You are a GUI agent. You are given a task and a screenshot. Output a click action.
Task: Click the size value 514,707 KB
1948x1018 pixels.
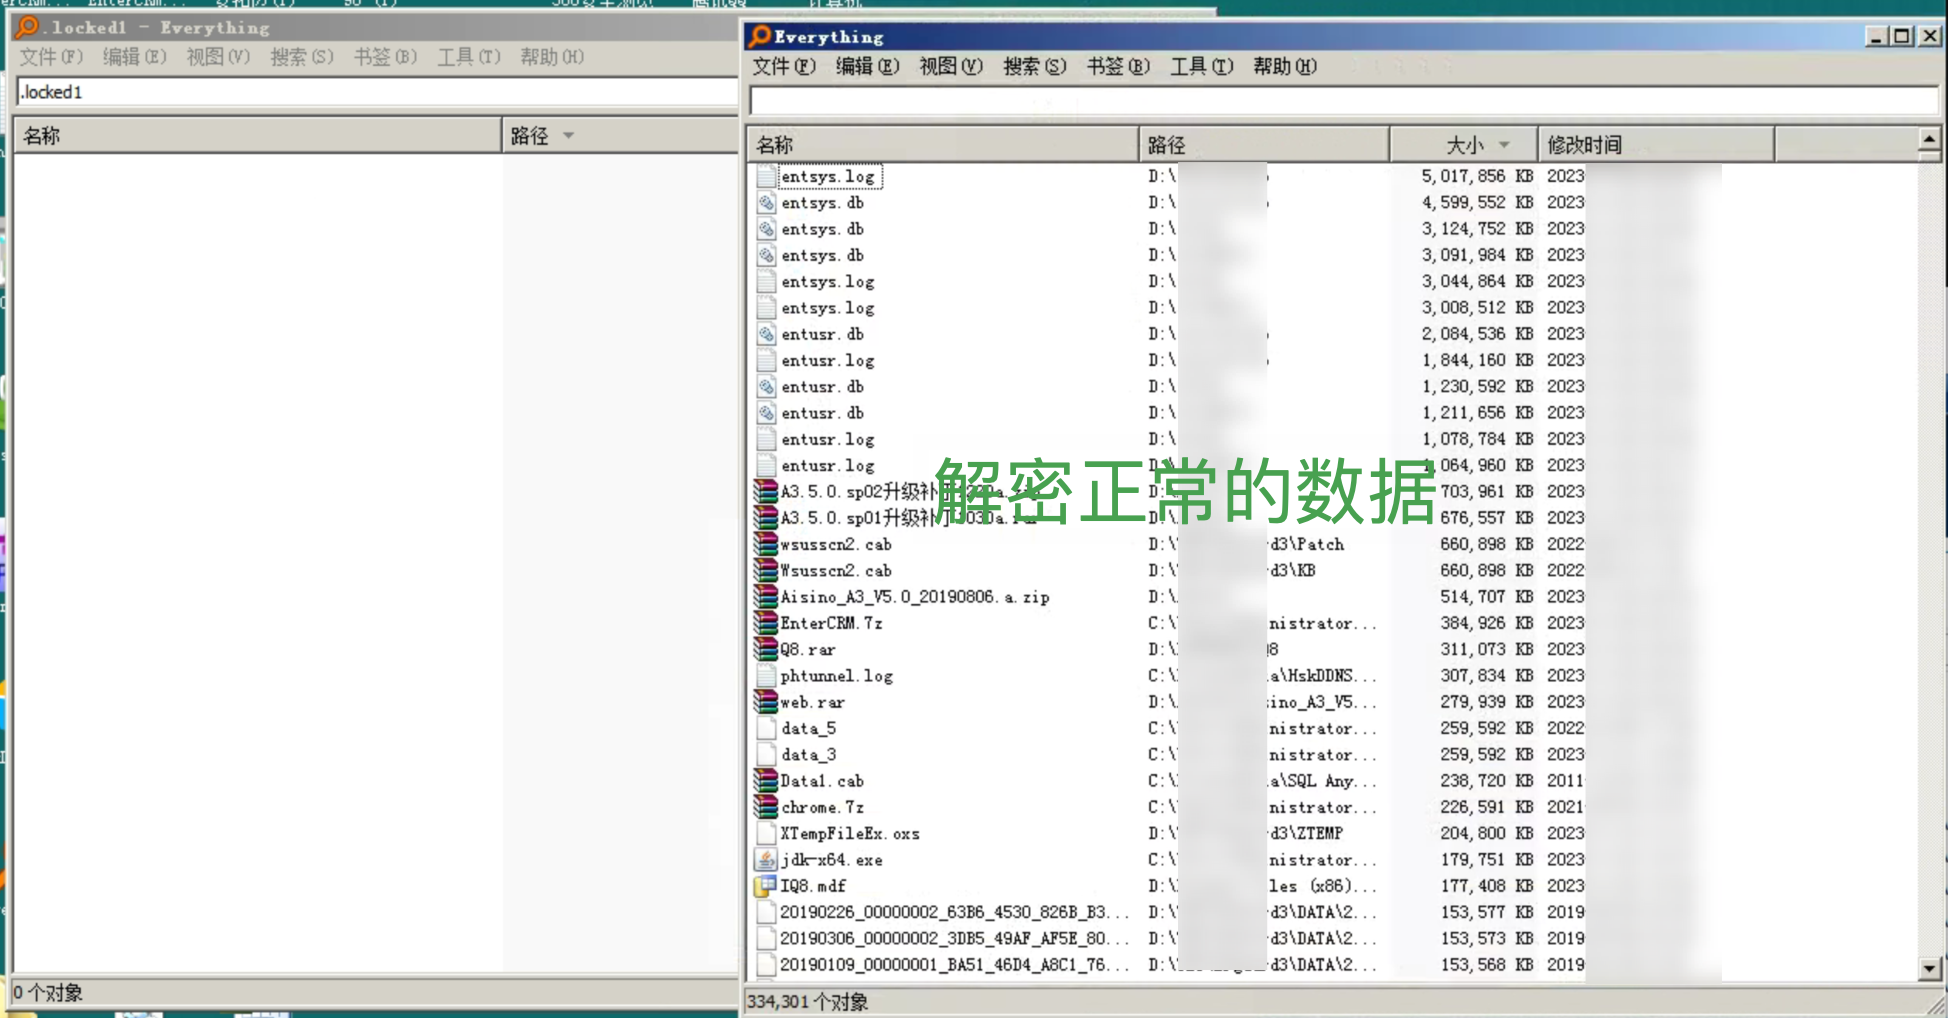point(1487,597)
